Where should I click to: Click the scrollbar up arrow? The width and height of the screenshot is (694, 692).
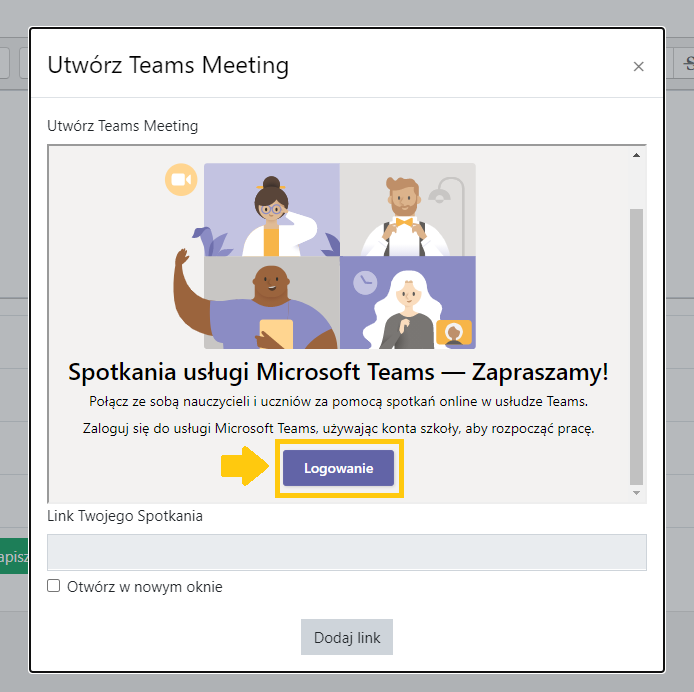pyautogui.click(x=636, y=155)
